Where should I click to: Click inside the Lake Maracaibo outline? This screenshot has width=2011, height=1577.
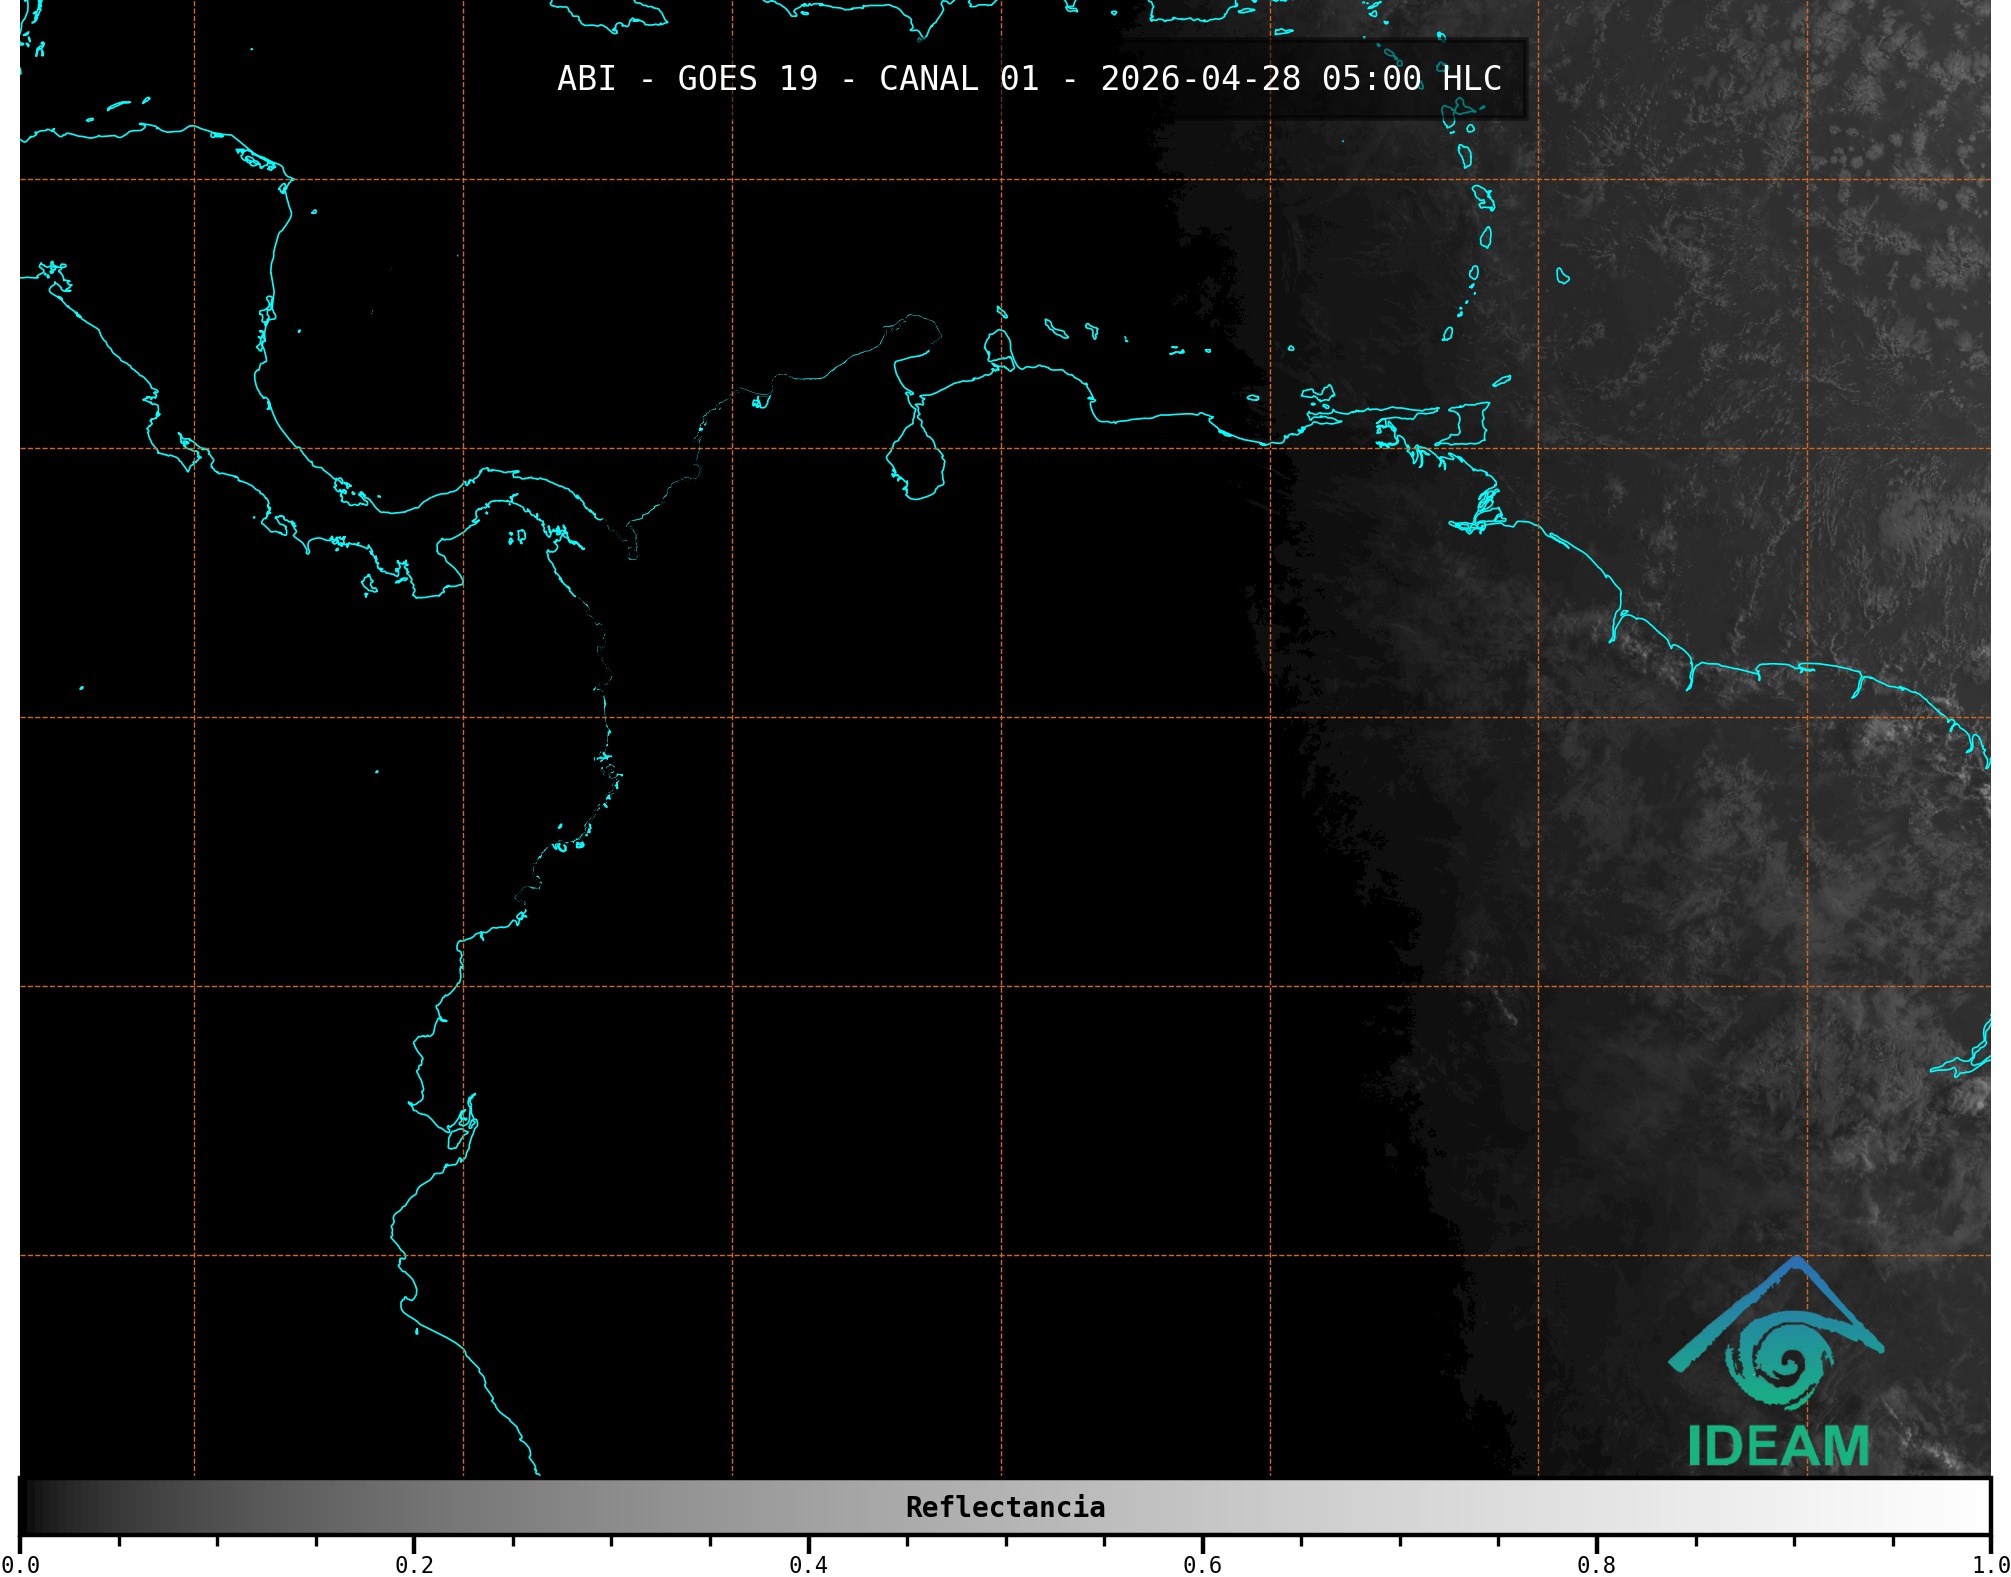click(916, 465)
